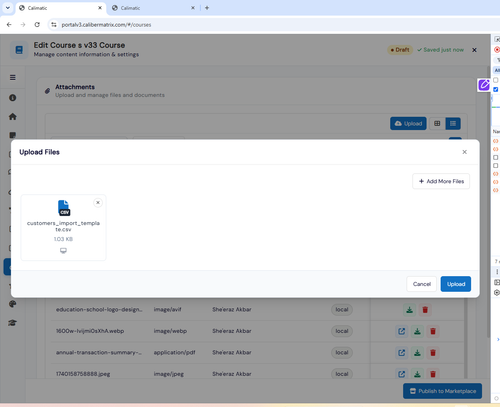The image size is (500, 407).
Task: Click the 1600w-IvijmiOsXhA.webp file name
Action: tap(90, 331)
